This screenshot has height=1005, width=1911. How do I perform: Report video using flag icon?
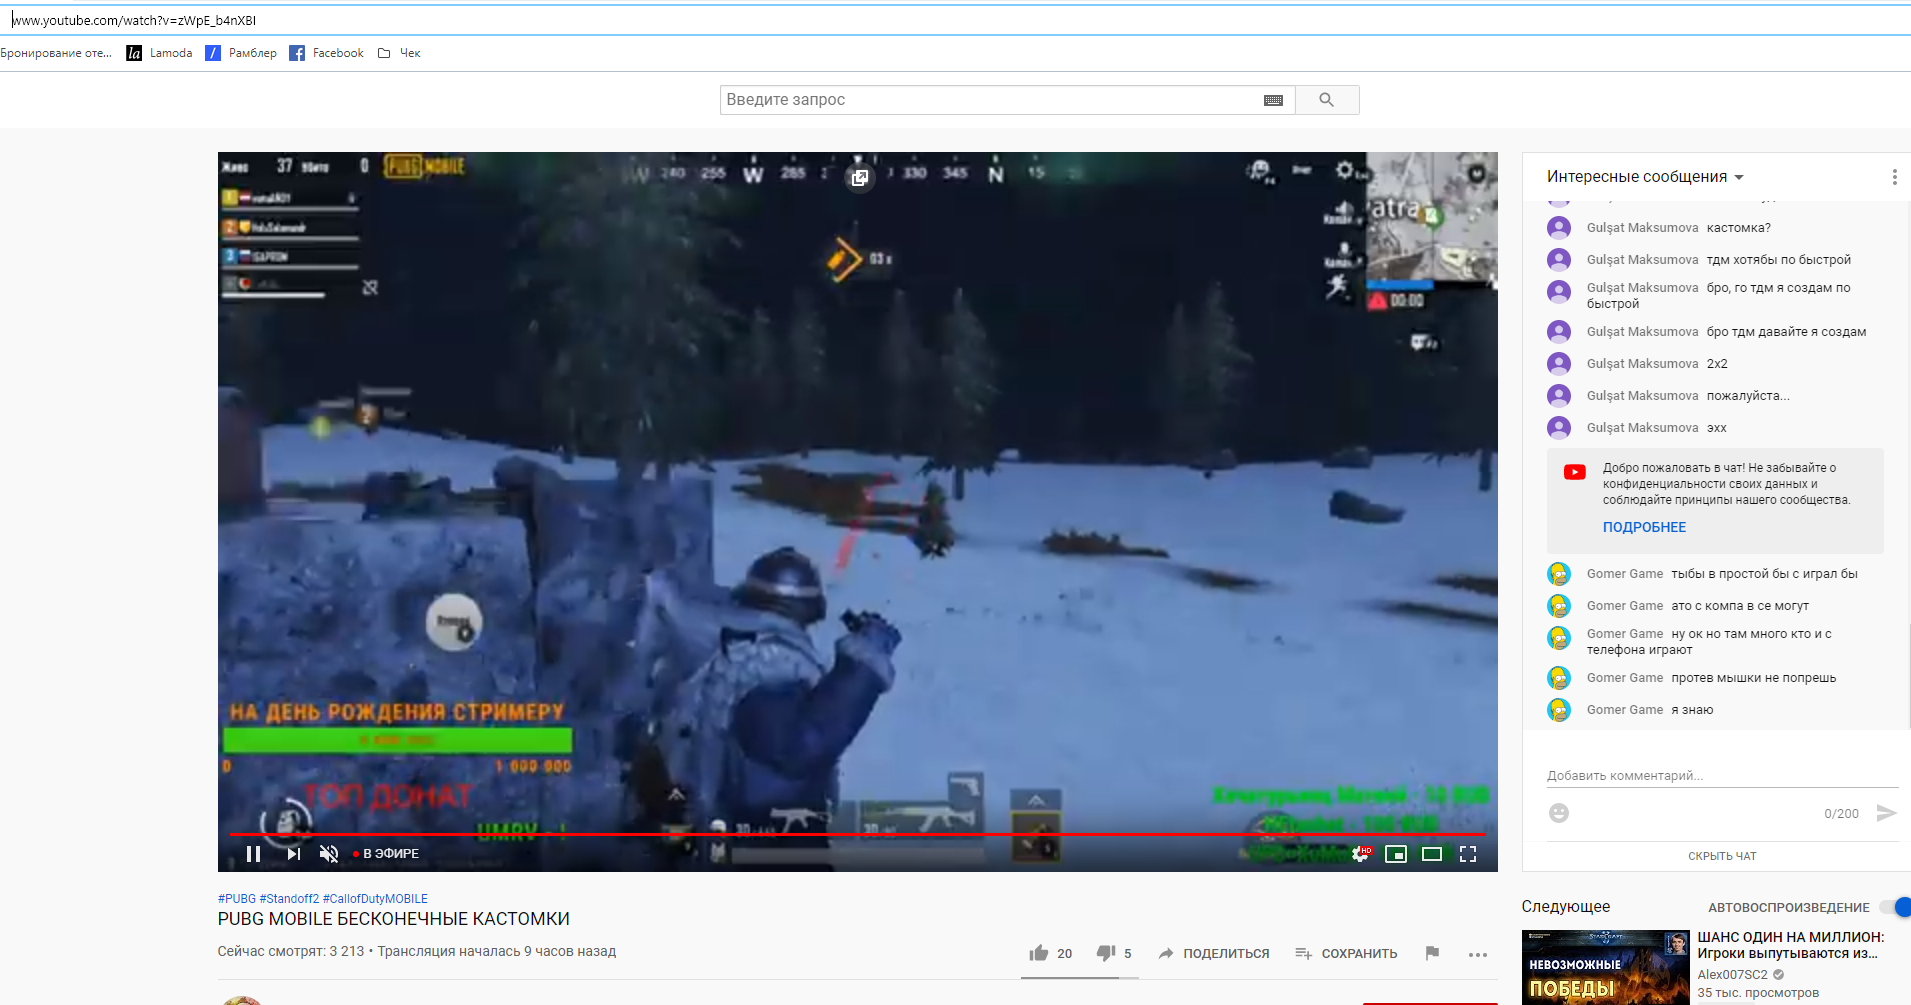[1432, 953]
